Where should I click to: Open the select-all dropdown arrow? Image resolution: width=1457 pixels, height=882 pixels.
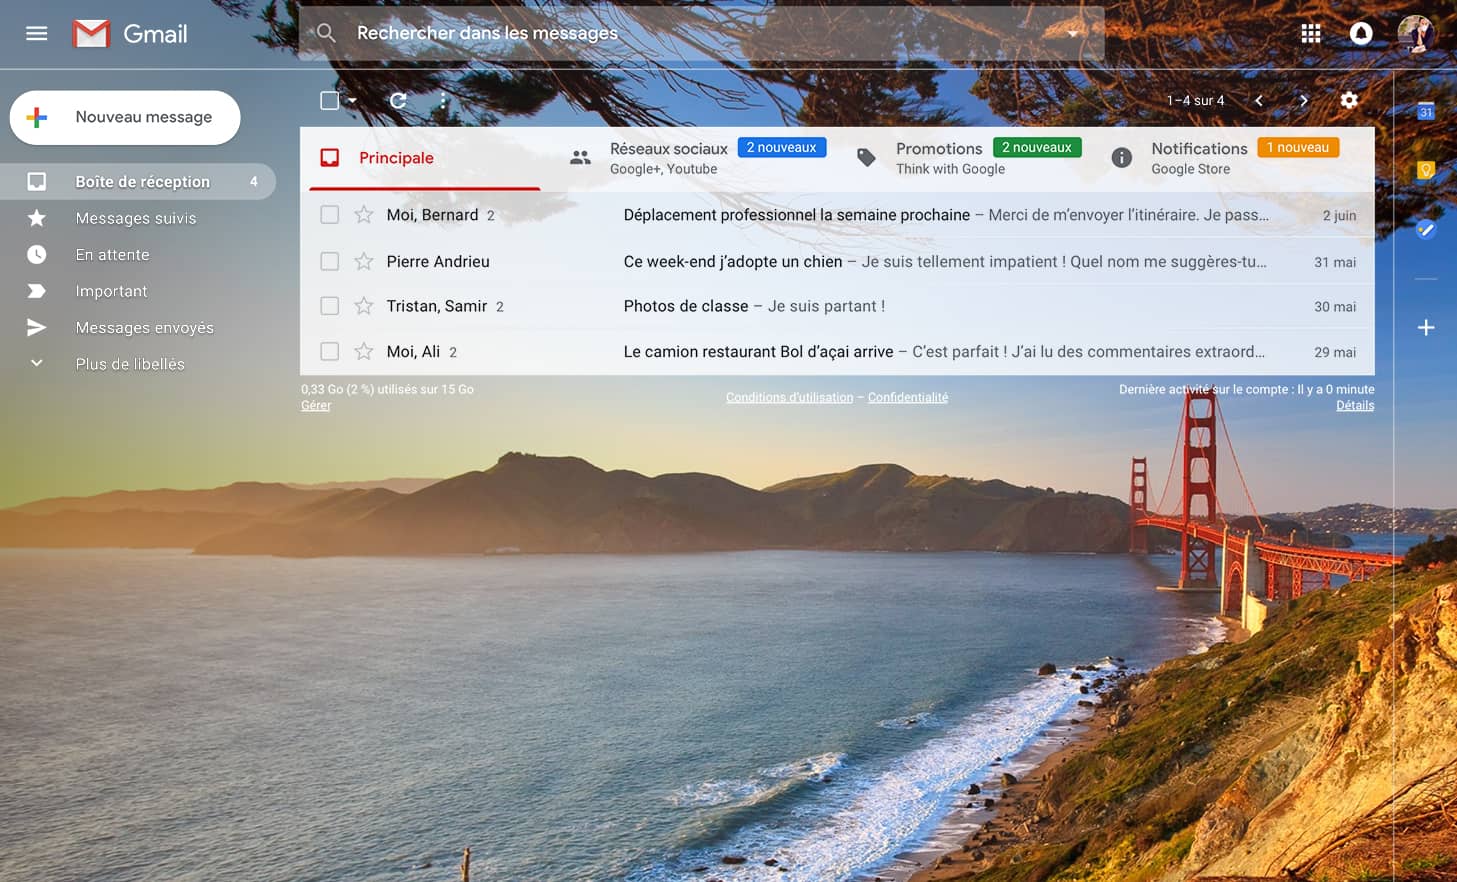coord(352,100)
